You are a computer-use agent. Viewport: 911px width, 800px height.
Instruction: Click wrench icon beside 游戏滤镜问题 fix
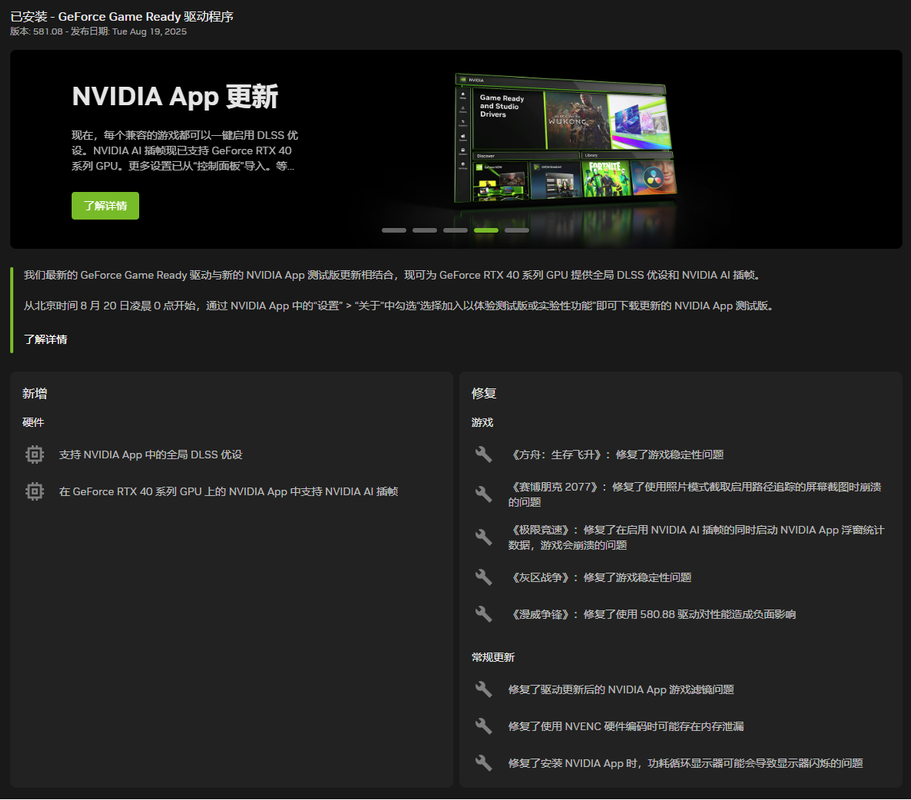483,689
